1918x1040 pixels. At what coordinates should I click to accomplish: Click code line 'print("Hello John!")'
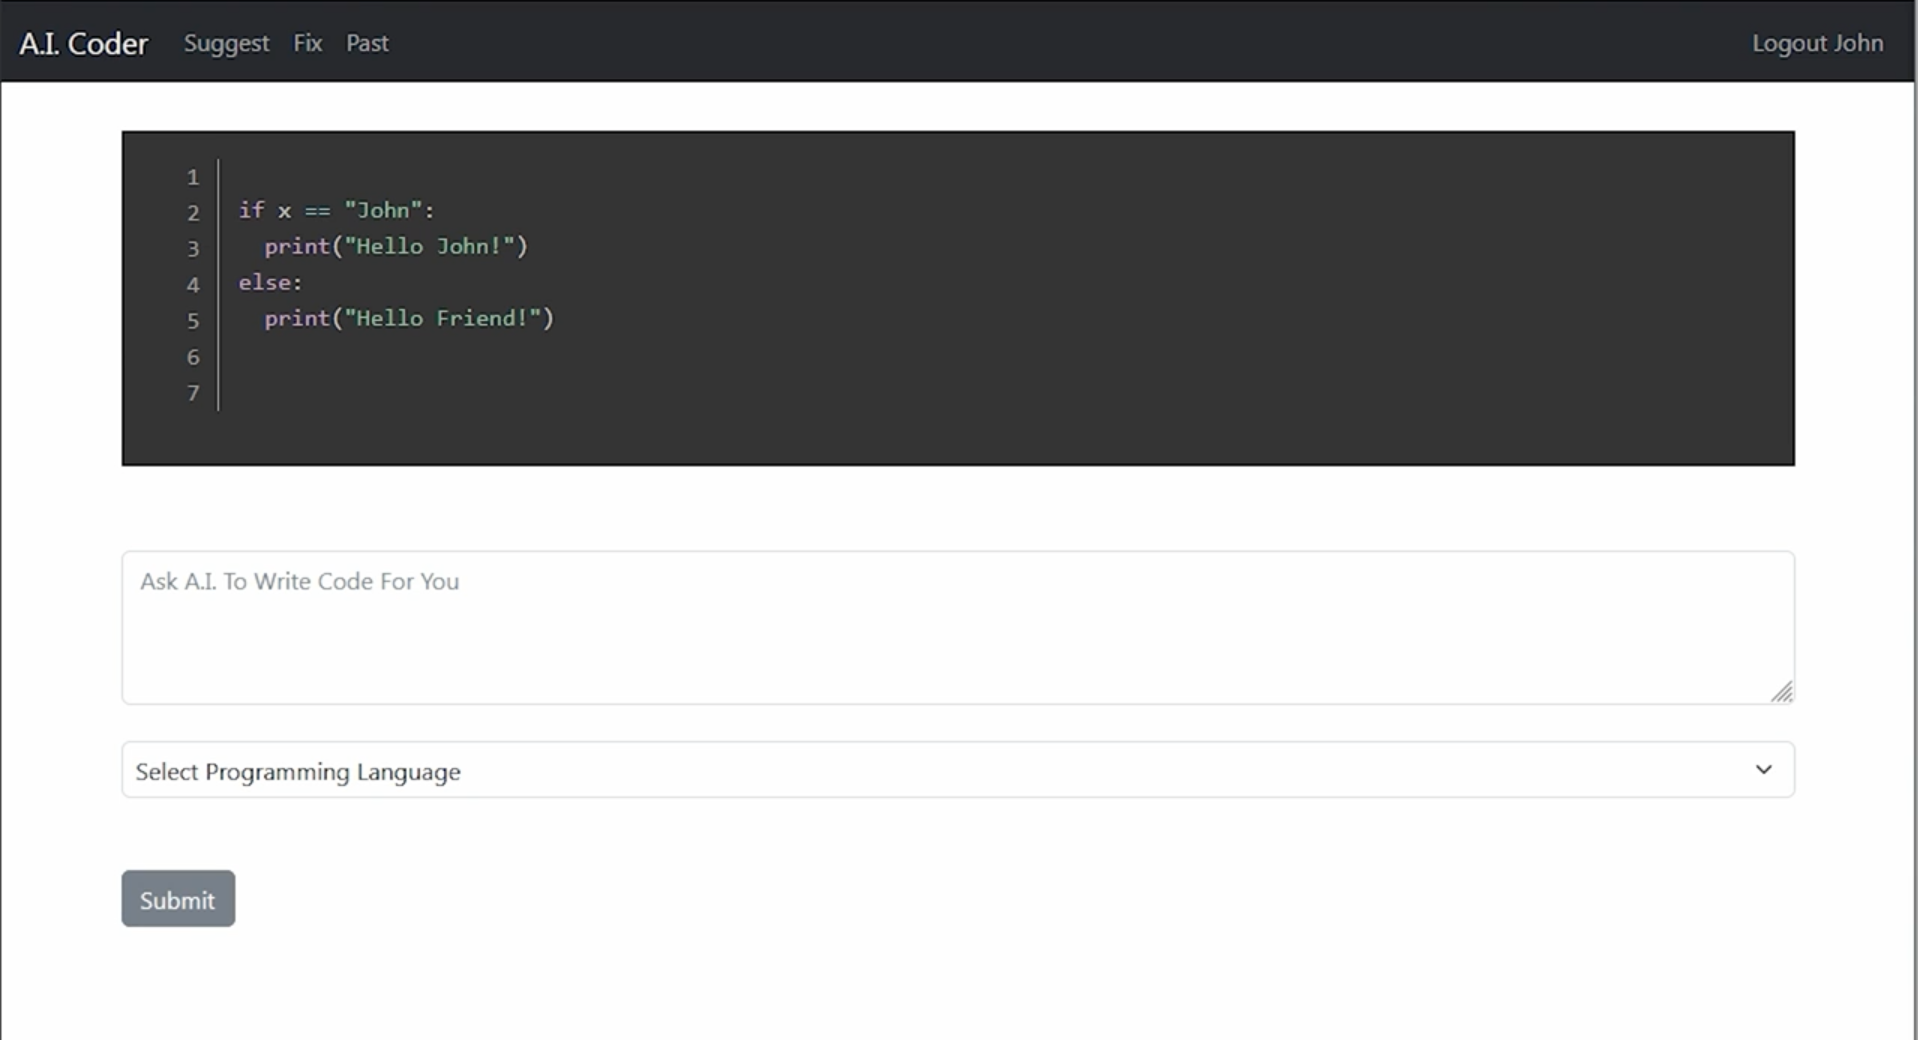coord(396,247)
